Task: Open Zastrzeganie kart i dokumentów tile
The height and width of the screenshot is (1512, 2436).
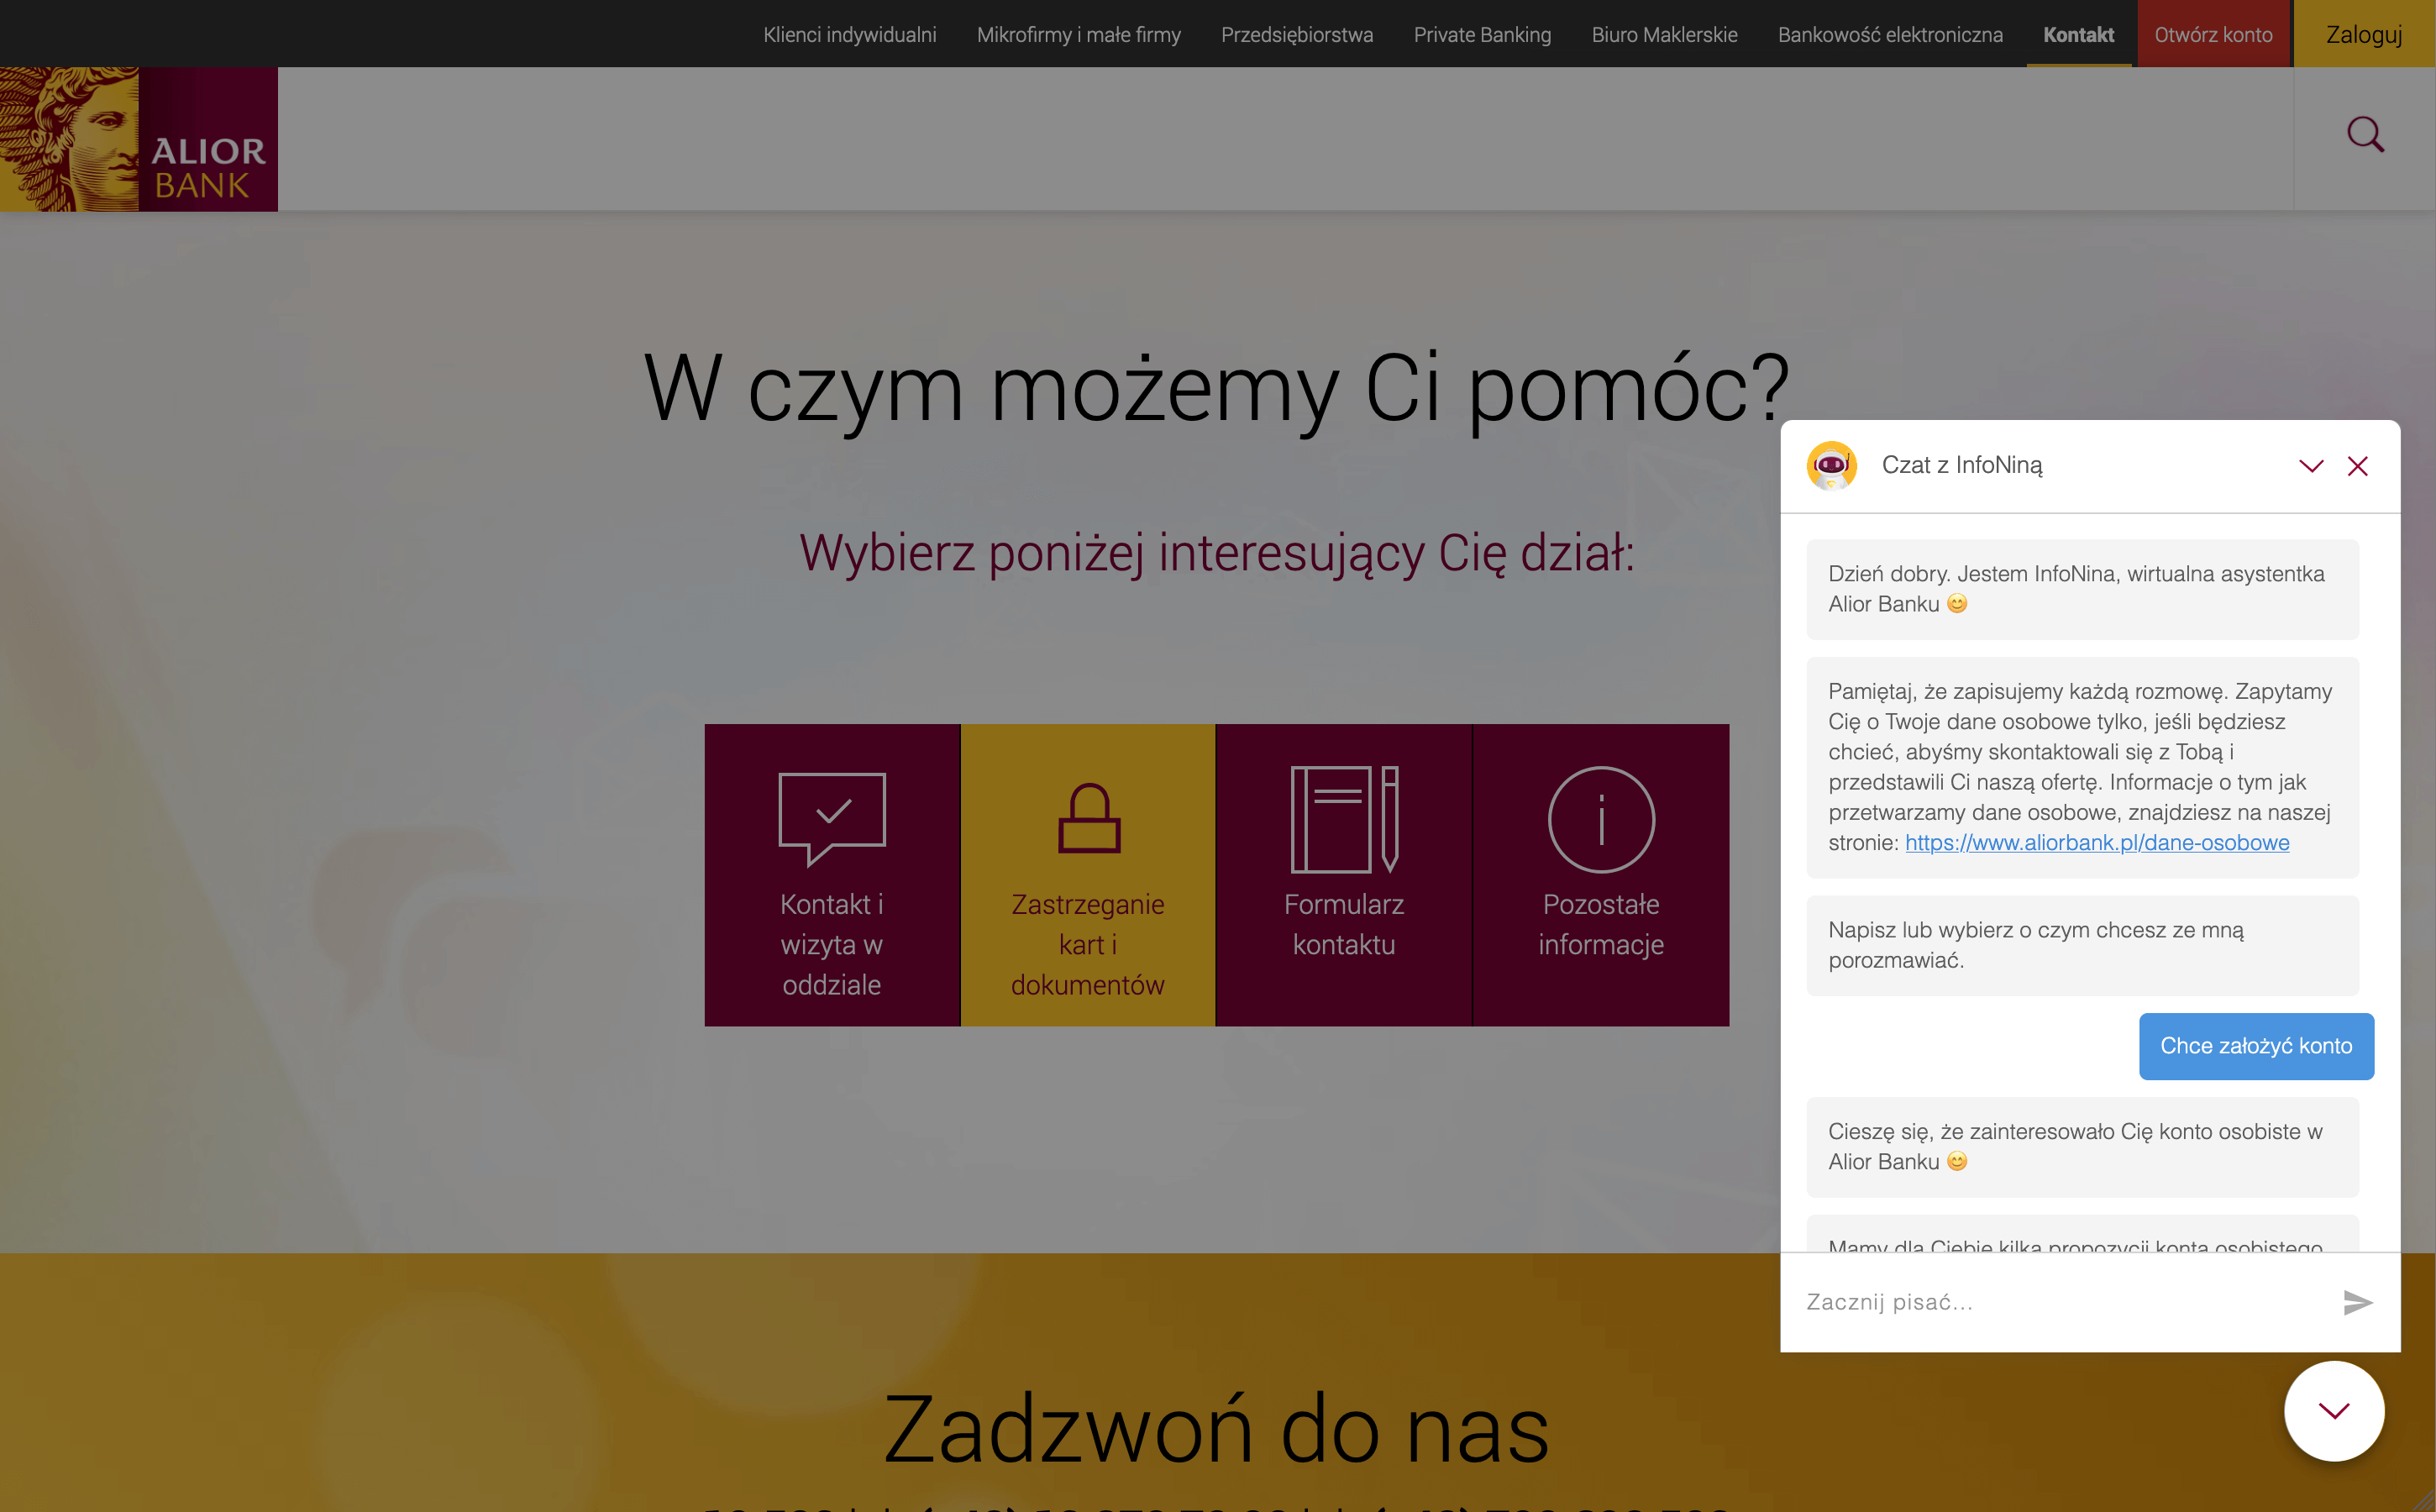Action: [1088, 875]
